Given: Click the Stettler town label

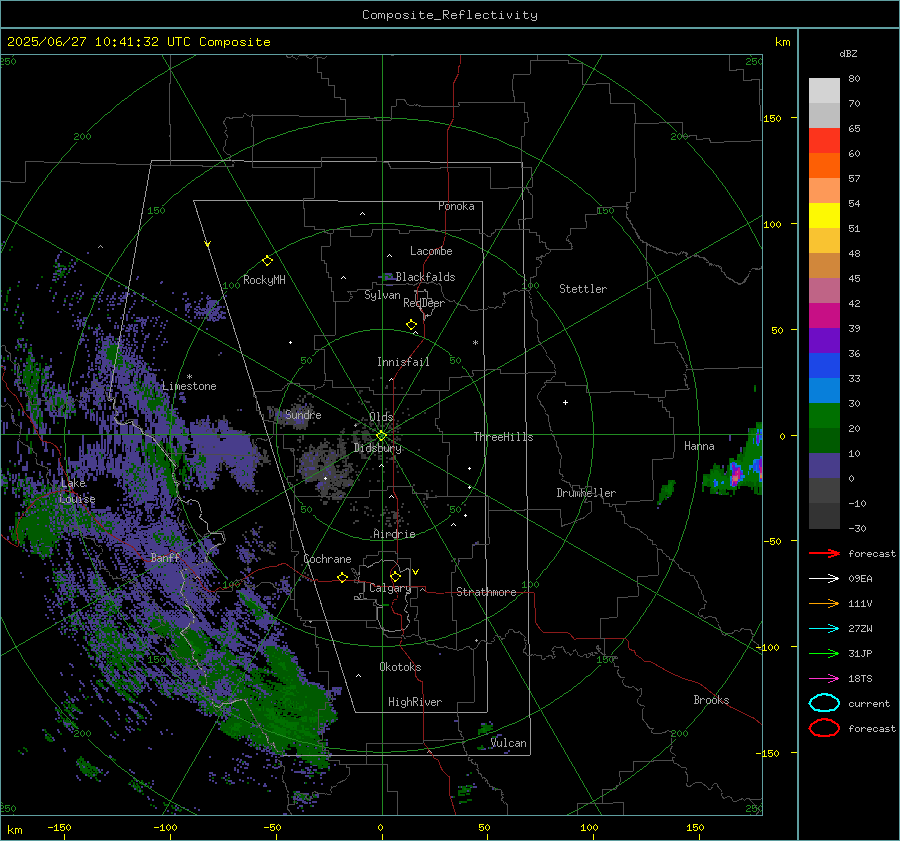Looking at the screenshot, I should (x=583, y=289).
